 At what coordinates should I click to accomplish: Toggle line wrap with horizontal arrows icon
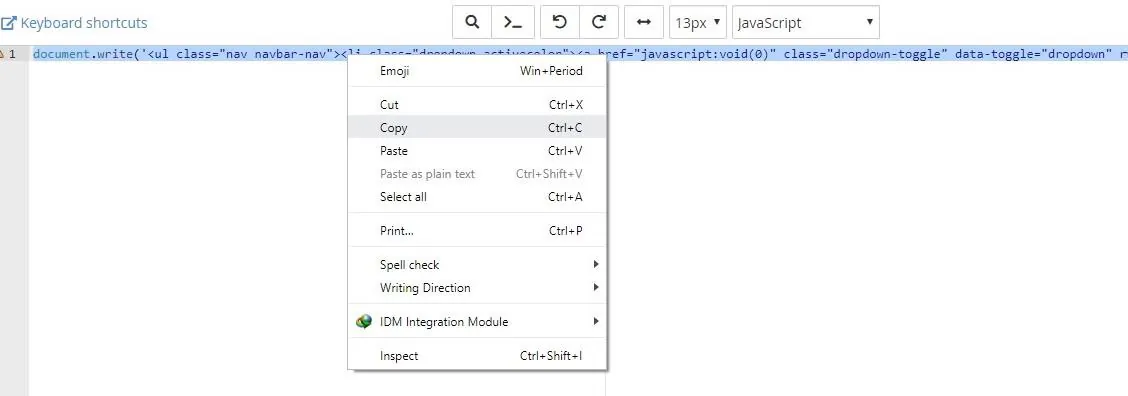[x=644, y=22]
